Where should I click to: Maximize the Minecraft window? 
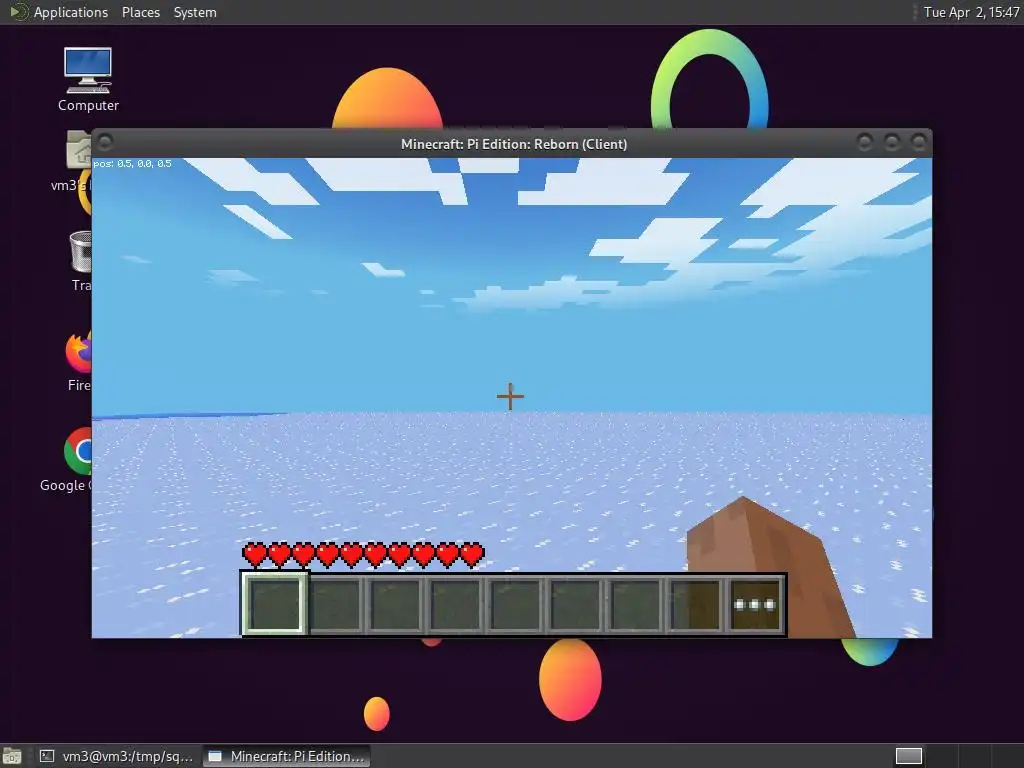point(892,142)
